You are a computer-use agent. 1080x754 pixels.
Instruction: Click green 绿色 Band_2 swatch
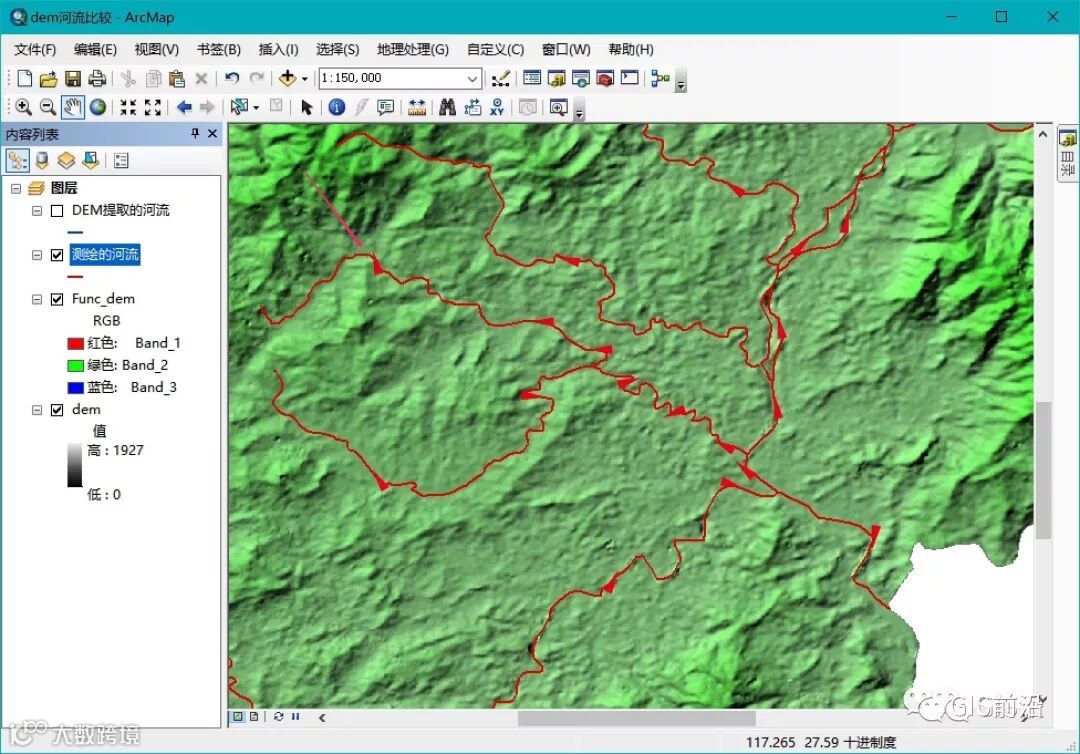[x=75, y=366]
